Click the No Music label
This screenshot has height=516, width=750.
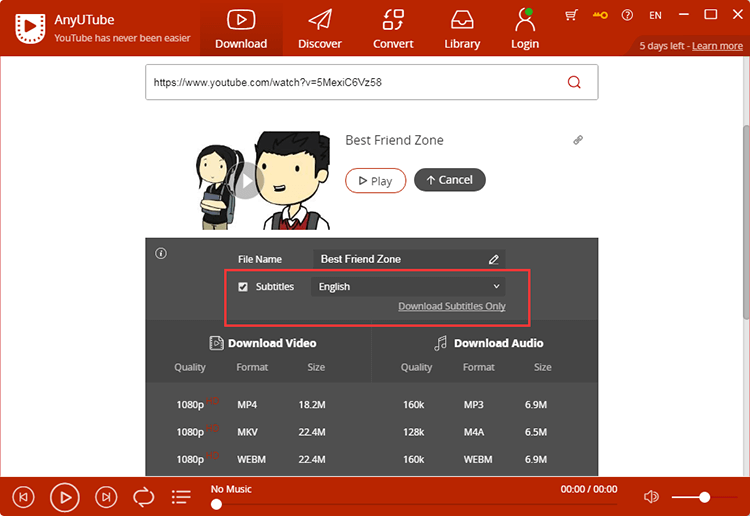coord(231,489)
